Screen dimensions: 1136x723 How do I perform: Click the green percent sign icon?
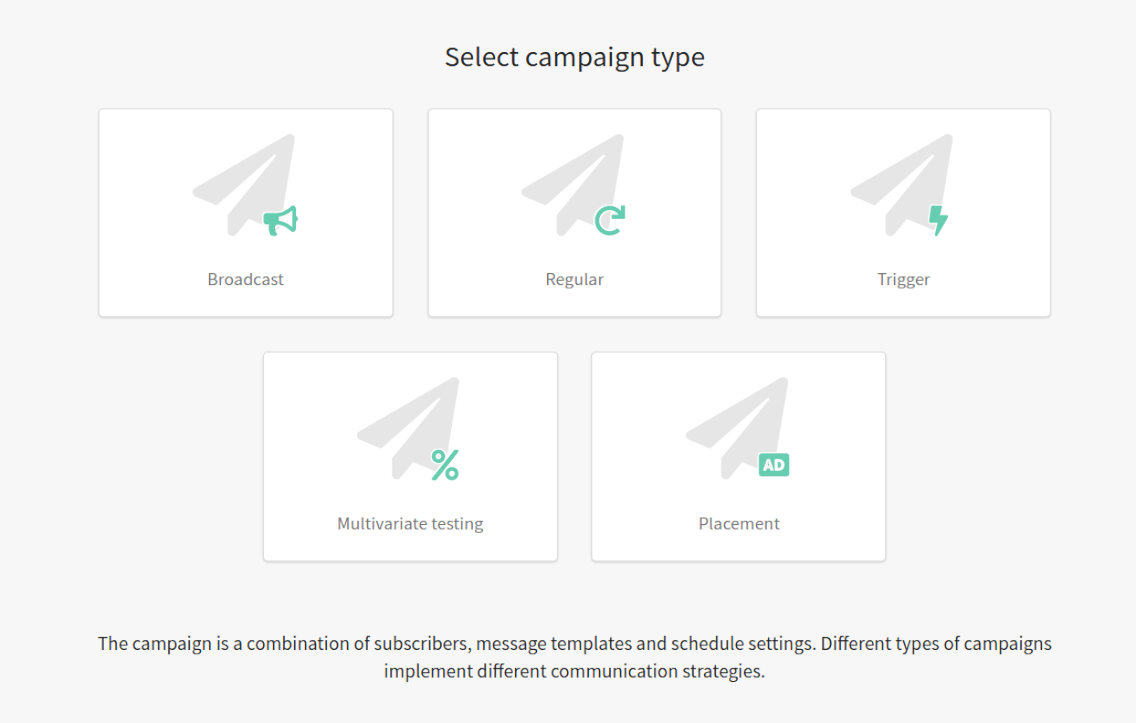click(445, 465)
